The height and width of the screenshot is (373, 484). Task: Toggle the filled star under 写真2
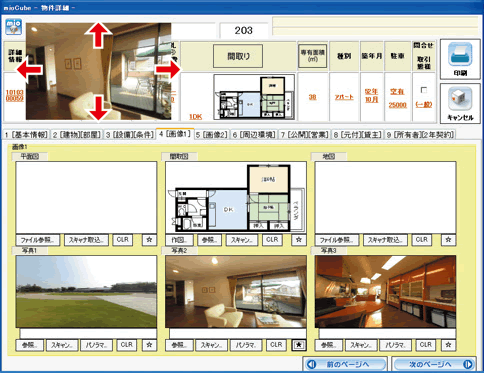[299, 345]
